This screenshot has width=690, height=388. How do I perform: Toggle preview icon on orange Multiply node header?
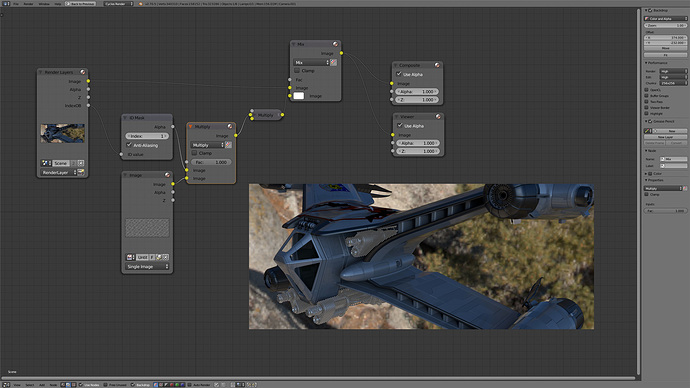tap(230, 126)
